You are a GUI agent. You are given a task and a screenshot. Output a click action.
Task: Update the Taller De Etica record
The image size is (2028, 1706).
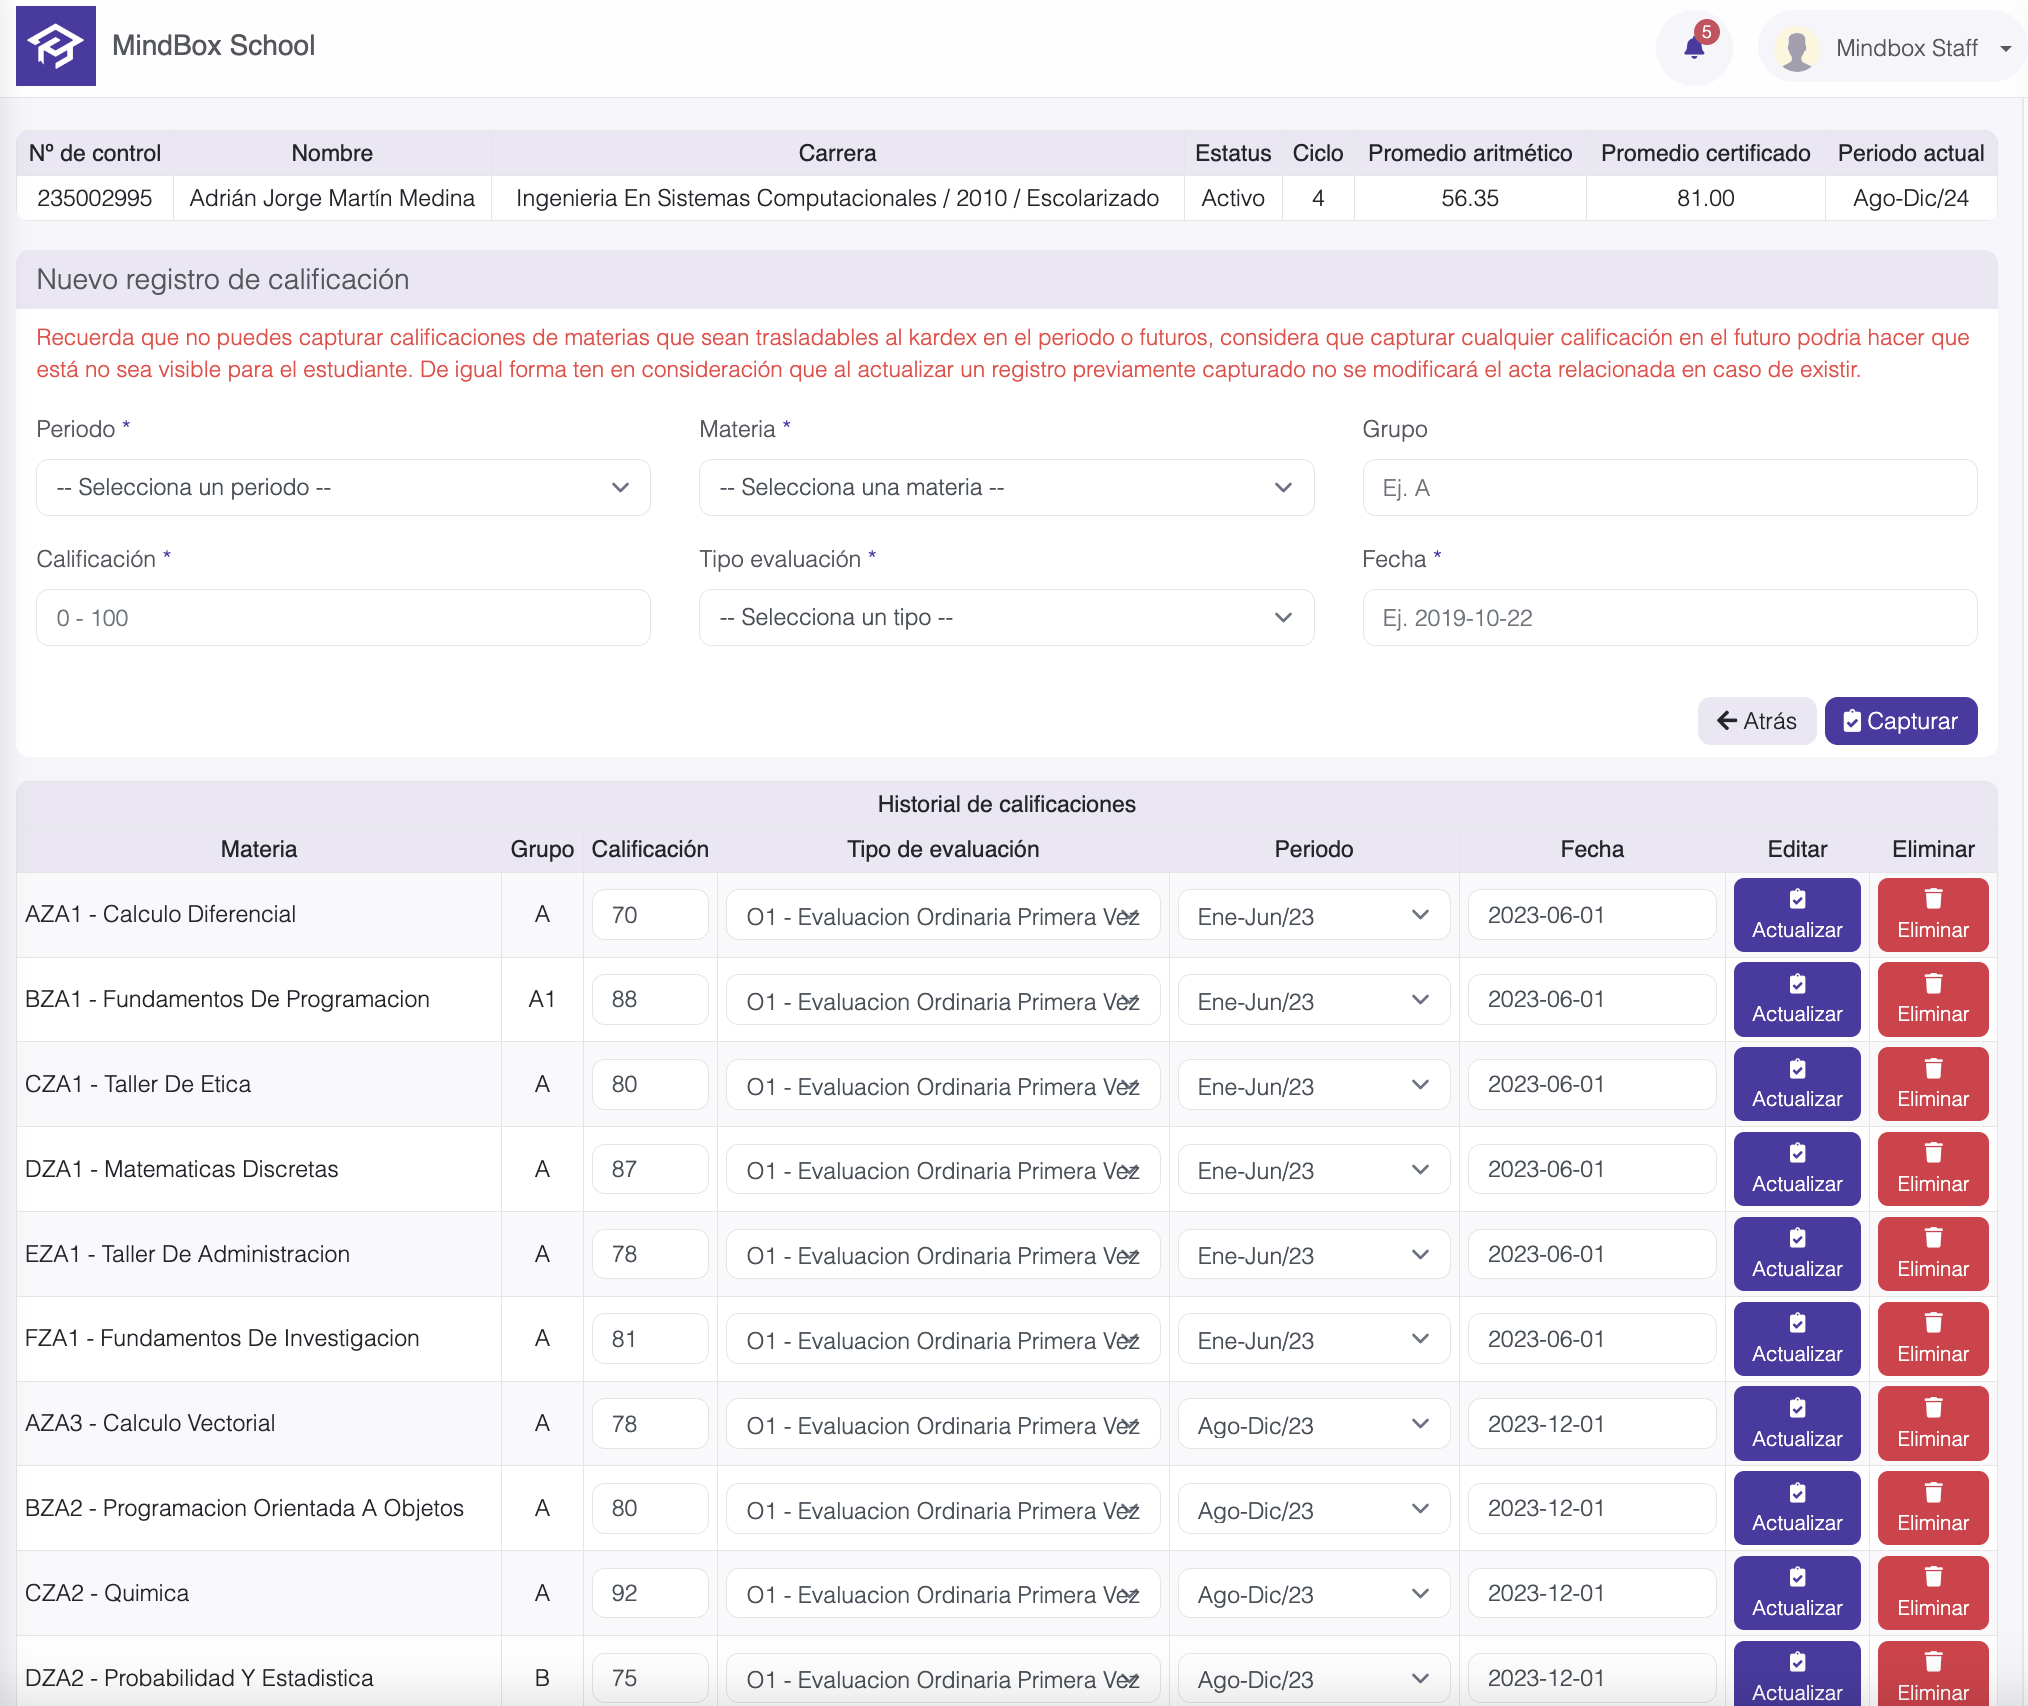[x=1796, y=1084]
